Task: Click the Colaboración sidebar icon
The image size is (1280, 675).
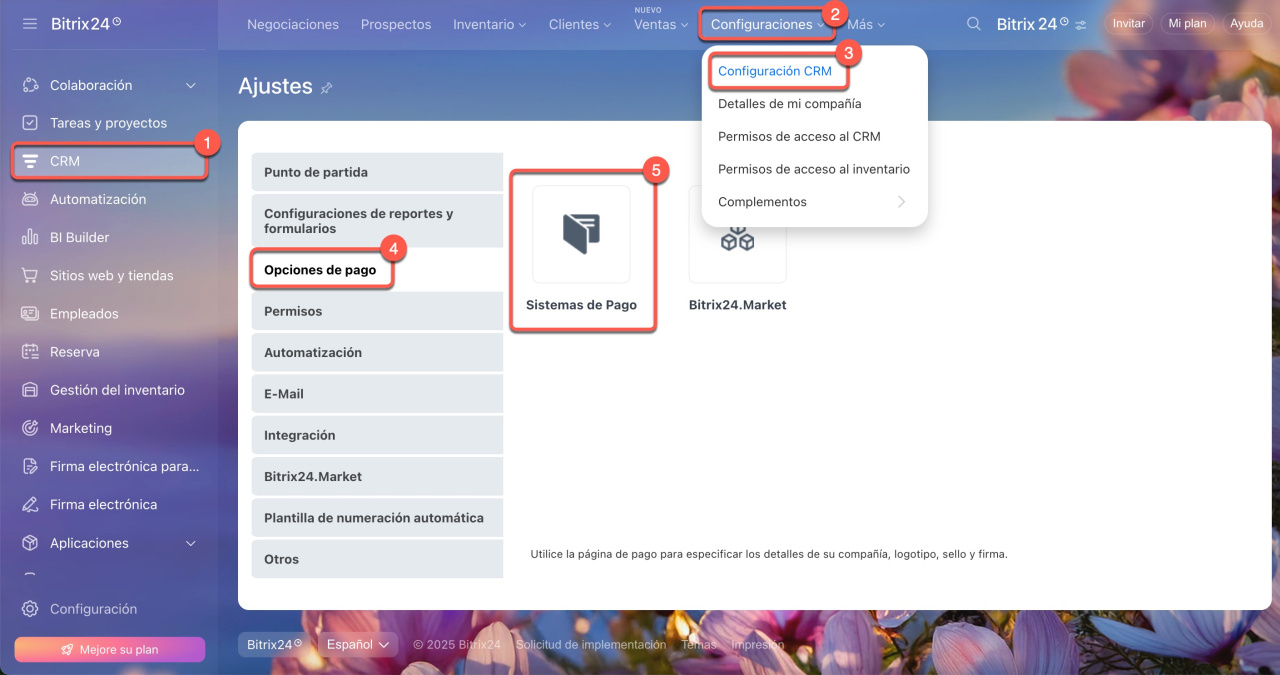Action: click(30, 86)
